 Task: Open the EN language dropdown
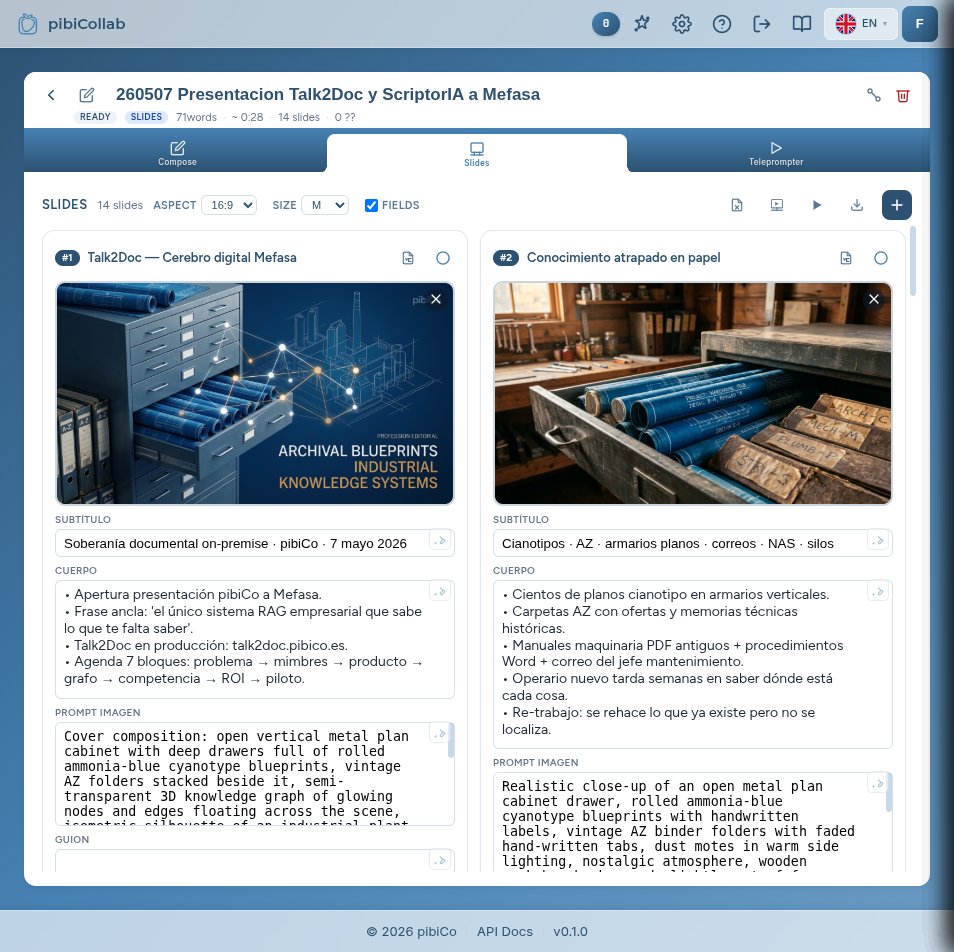point(860,24)
